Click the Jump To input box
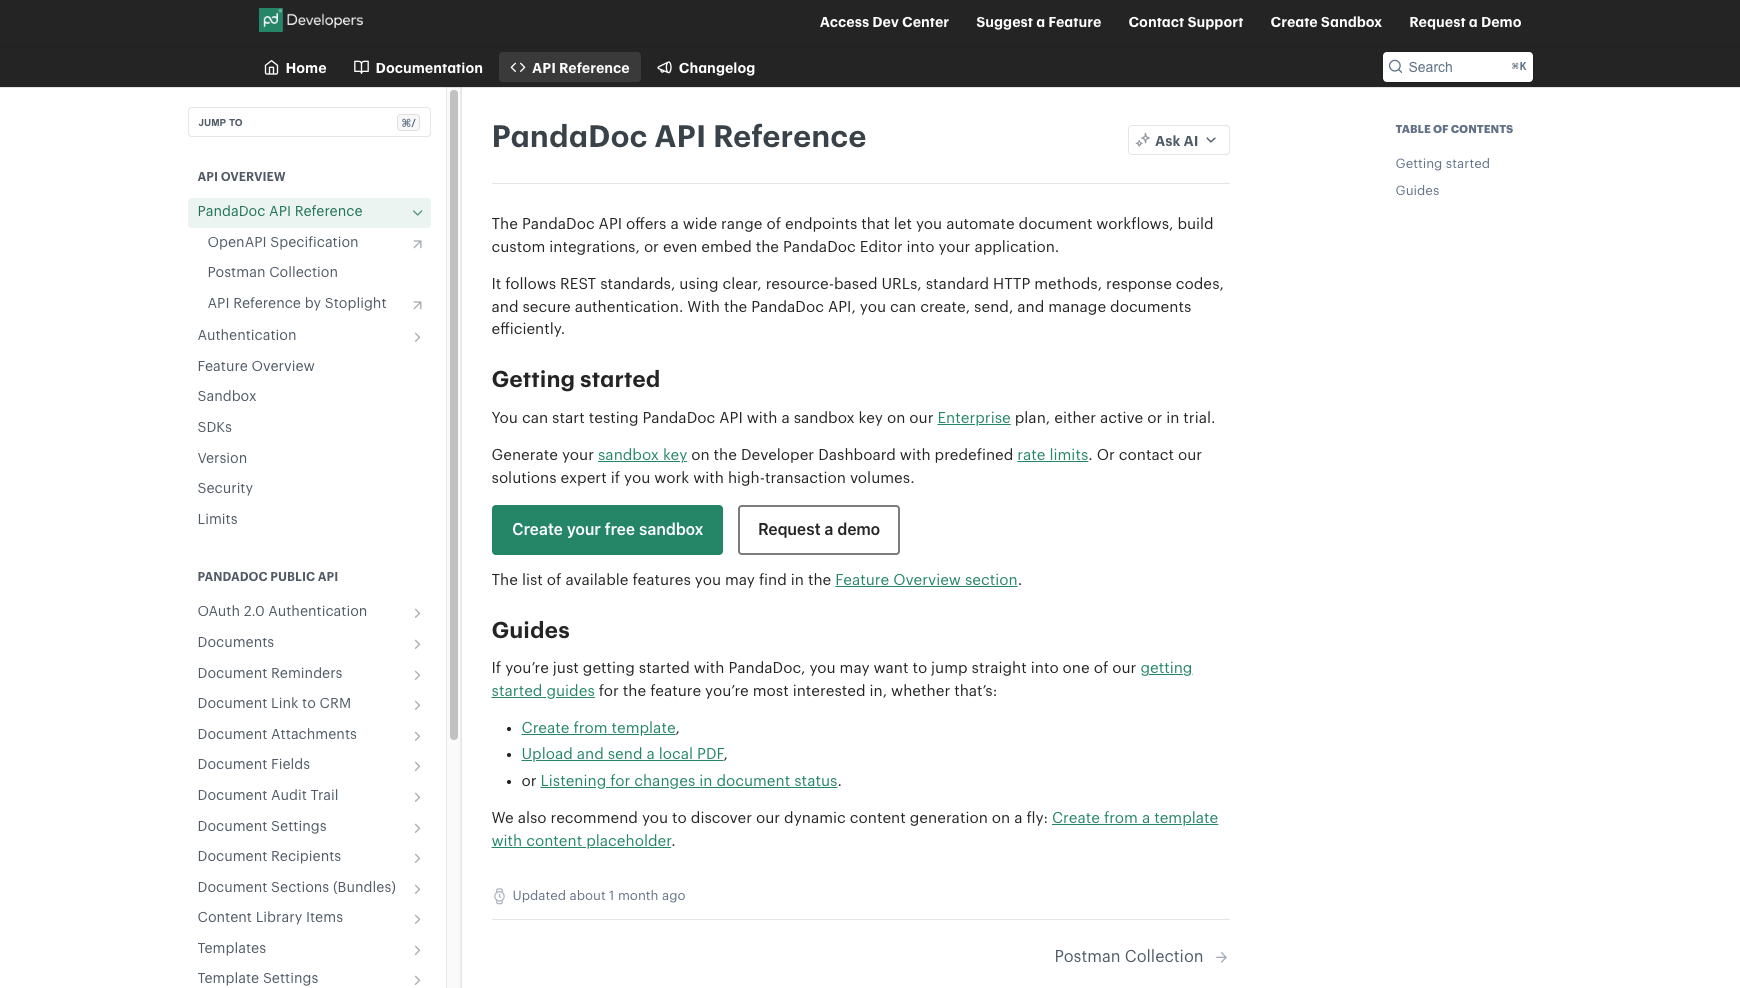 [309, 122]
